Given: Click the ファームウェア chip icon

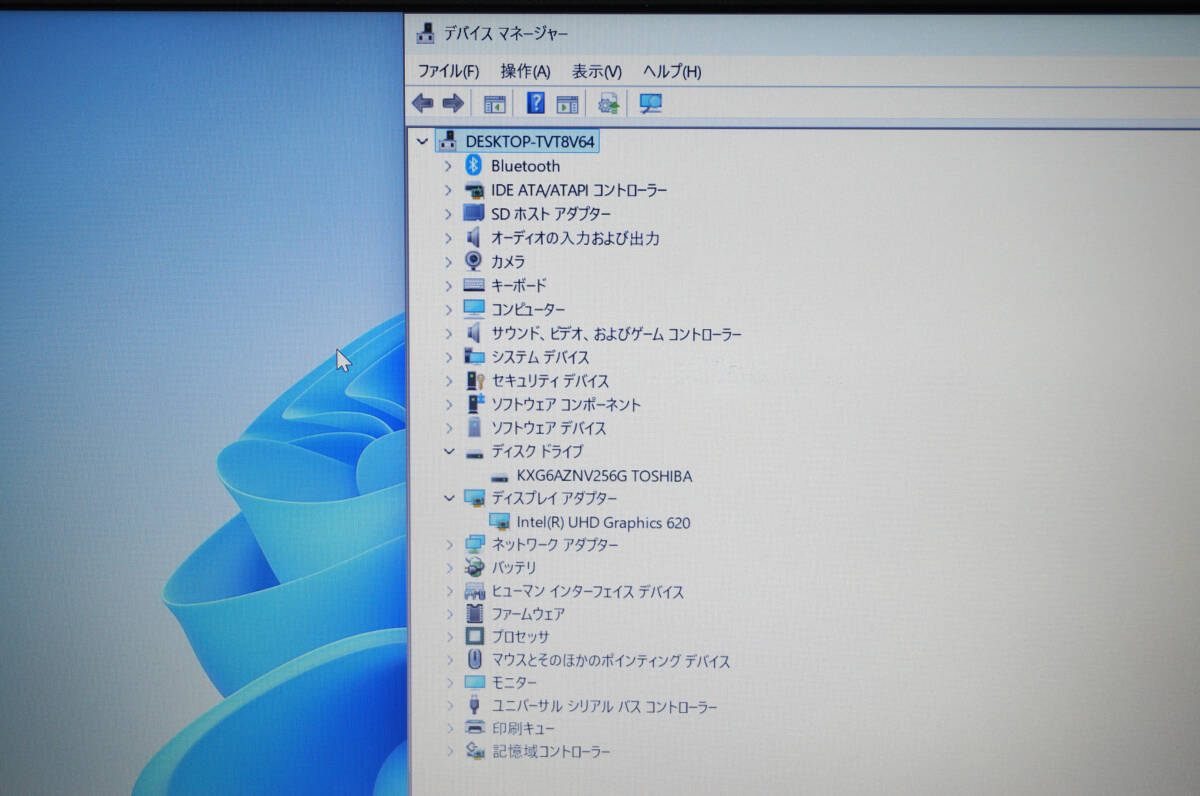Looking at the screenshot, I should (475, 614).
